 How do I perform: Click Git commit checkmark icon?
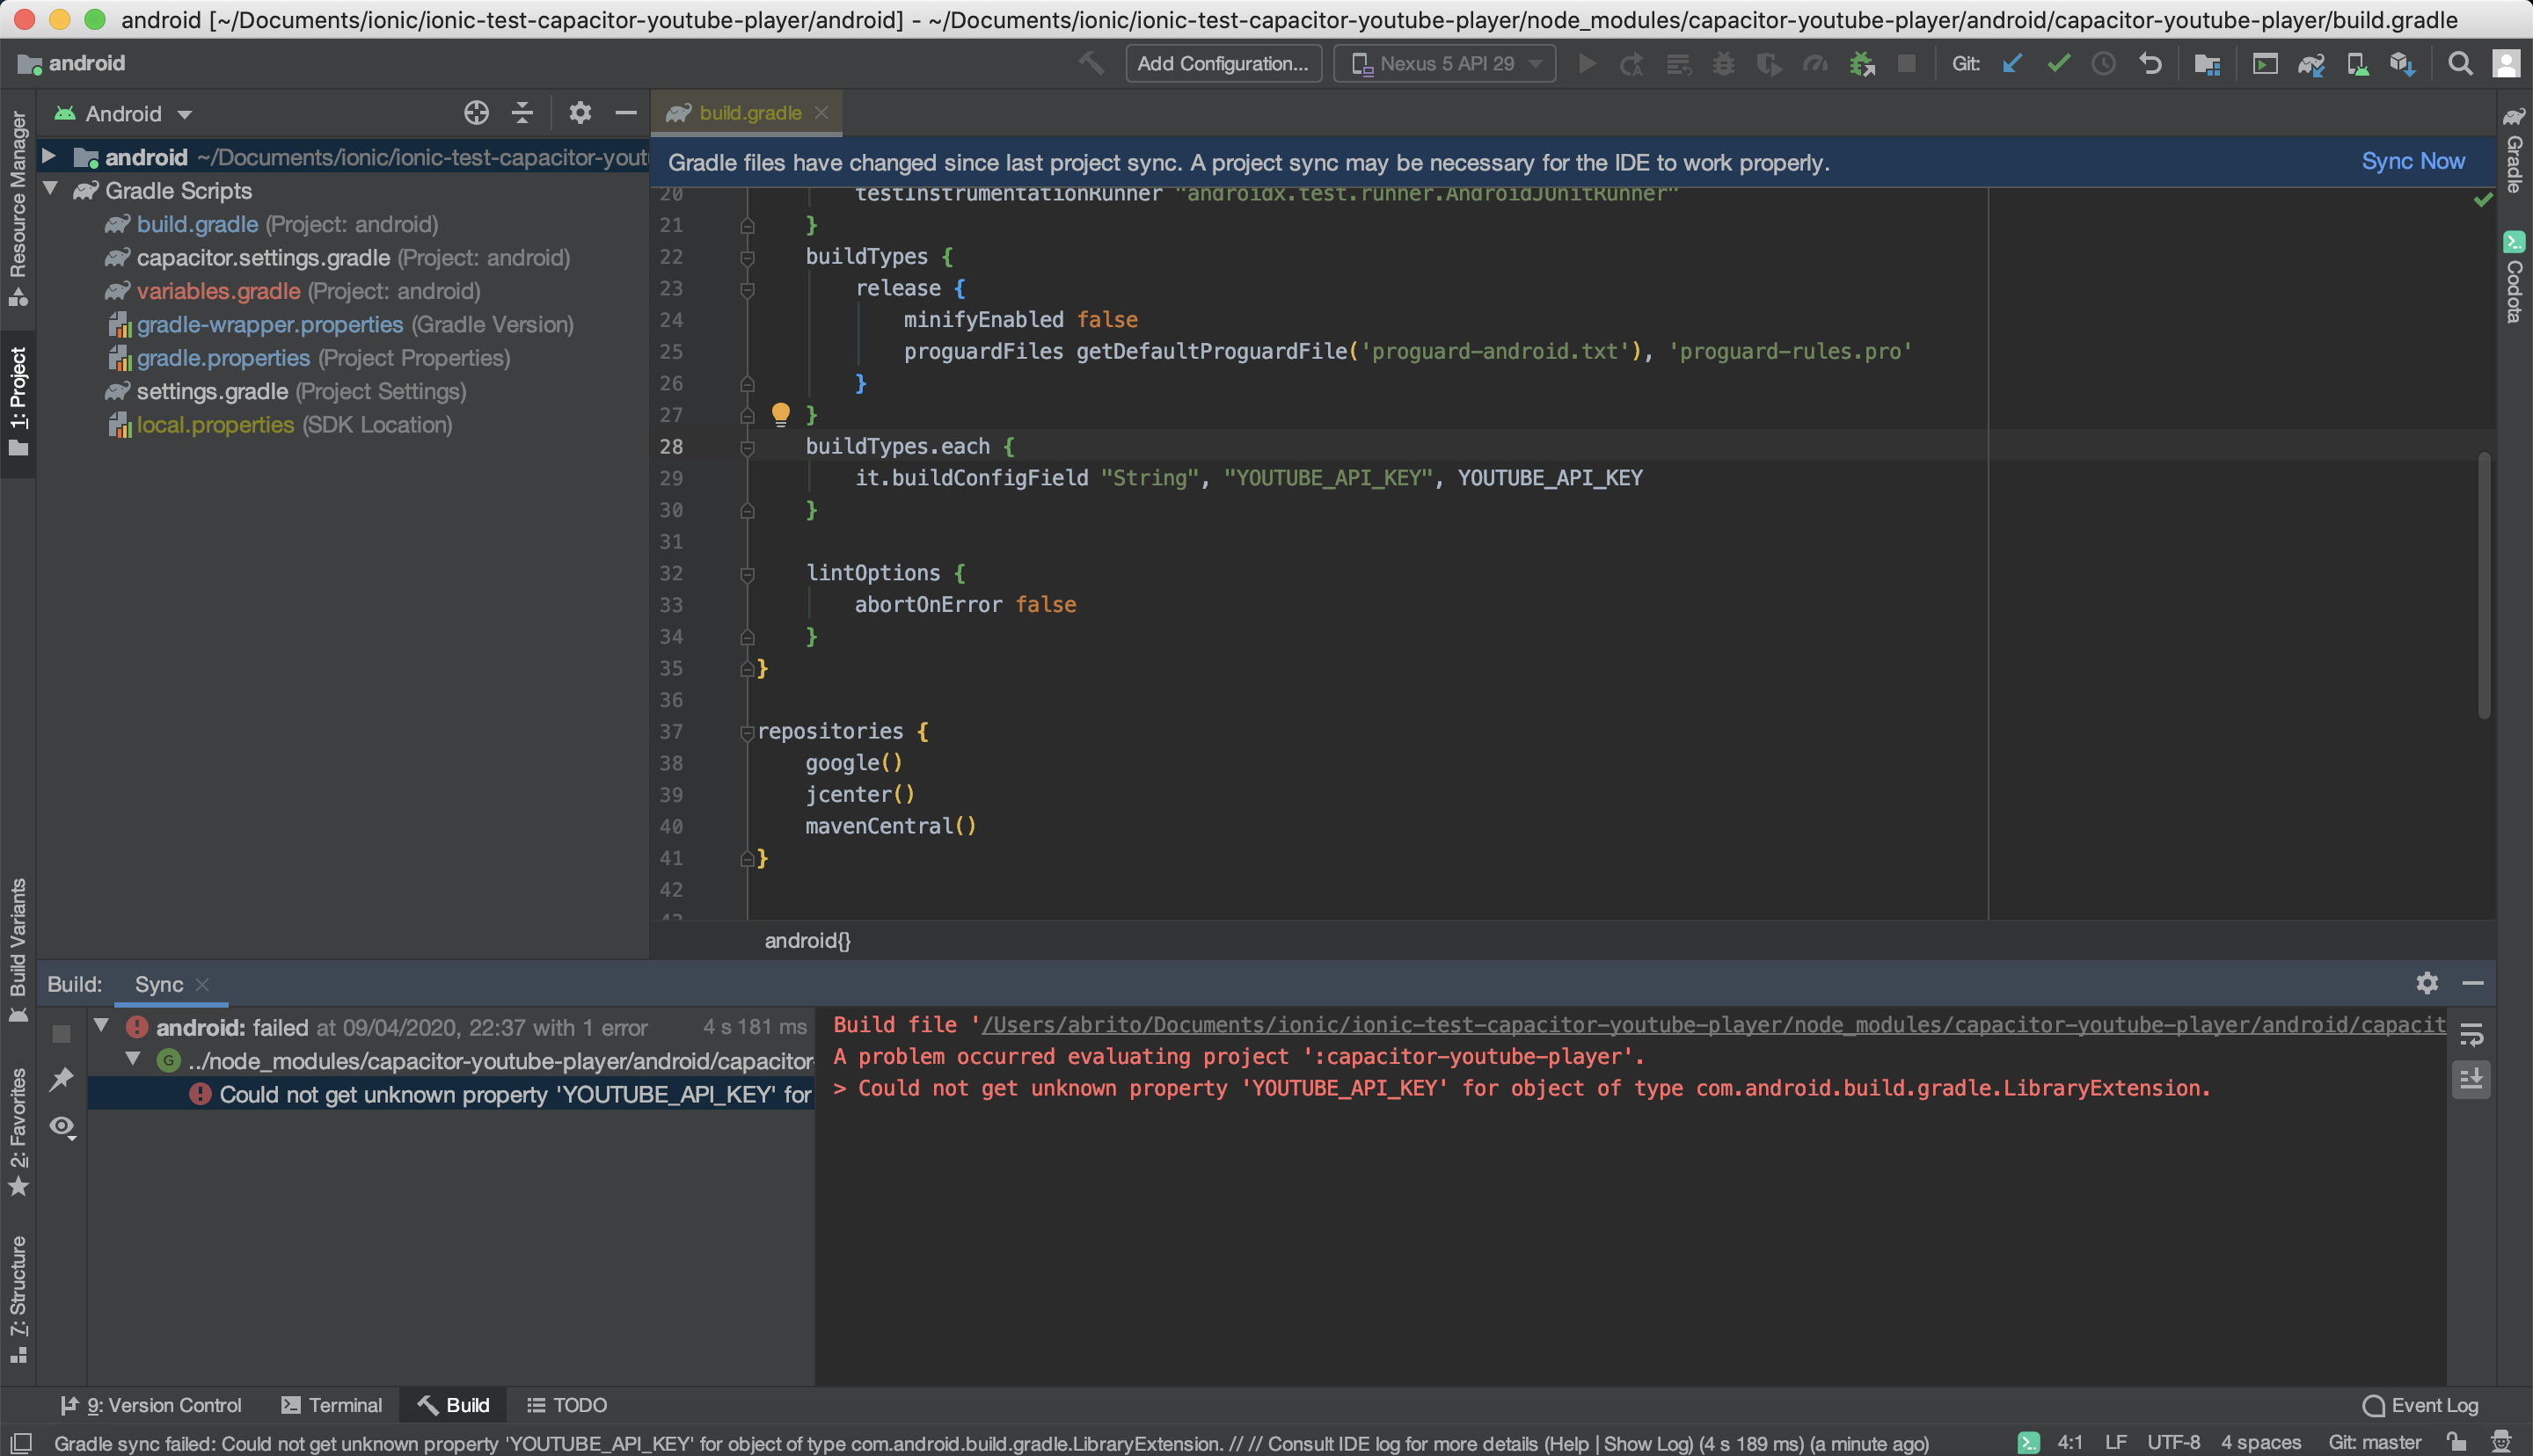(2058, 64)
